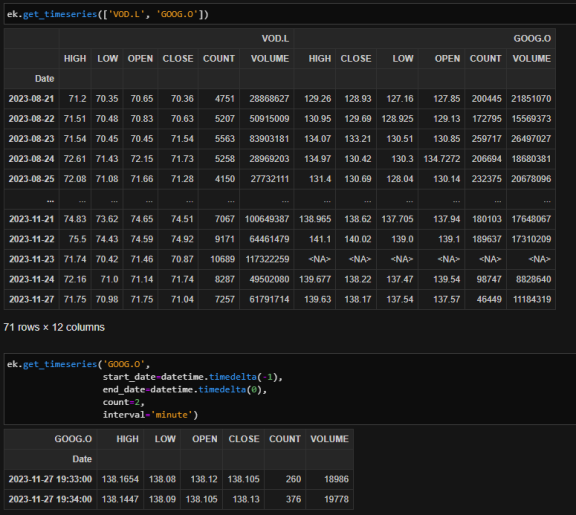The width and height of the screenshot is (576, 515).
Task: Select the daily row label 2023-11-27
Action: point(31,299)
